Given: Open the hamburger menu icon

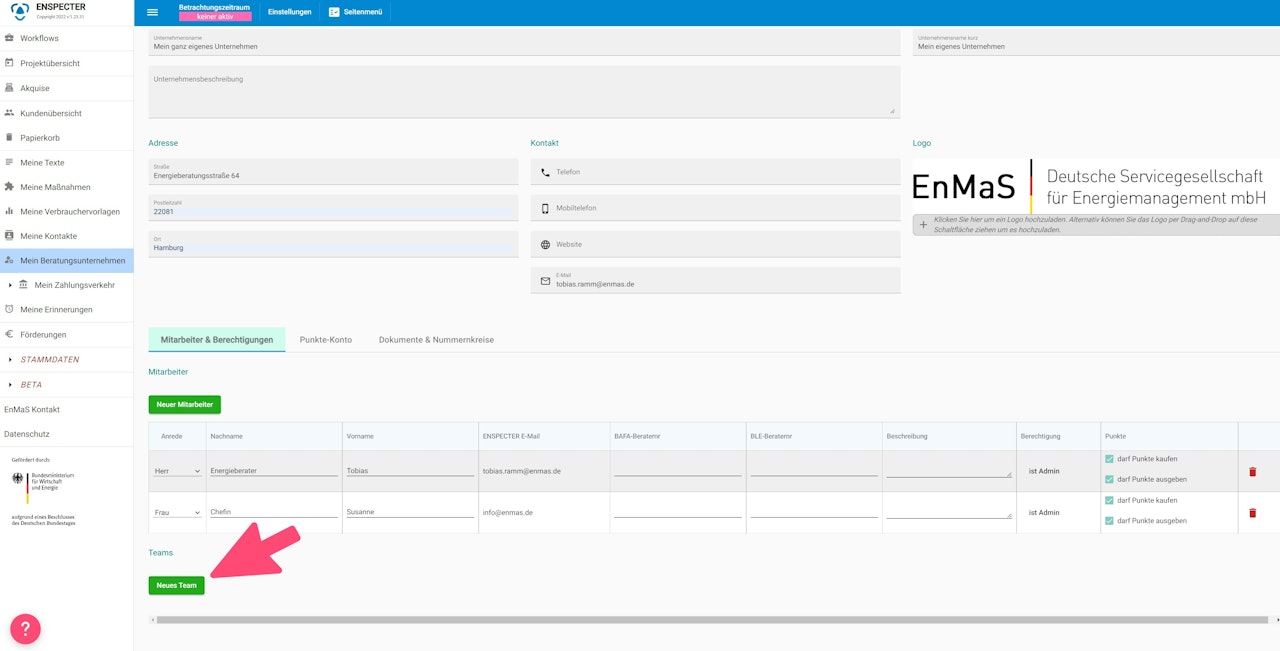Looking at the screenshot, I should (x=152, y=12).
